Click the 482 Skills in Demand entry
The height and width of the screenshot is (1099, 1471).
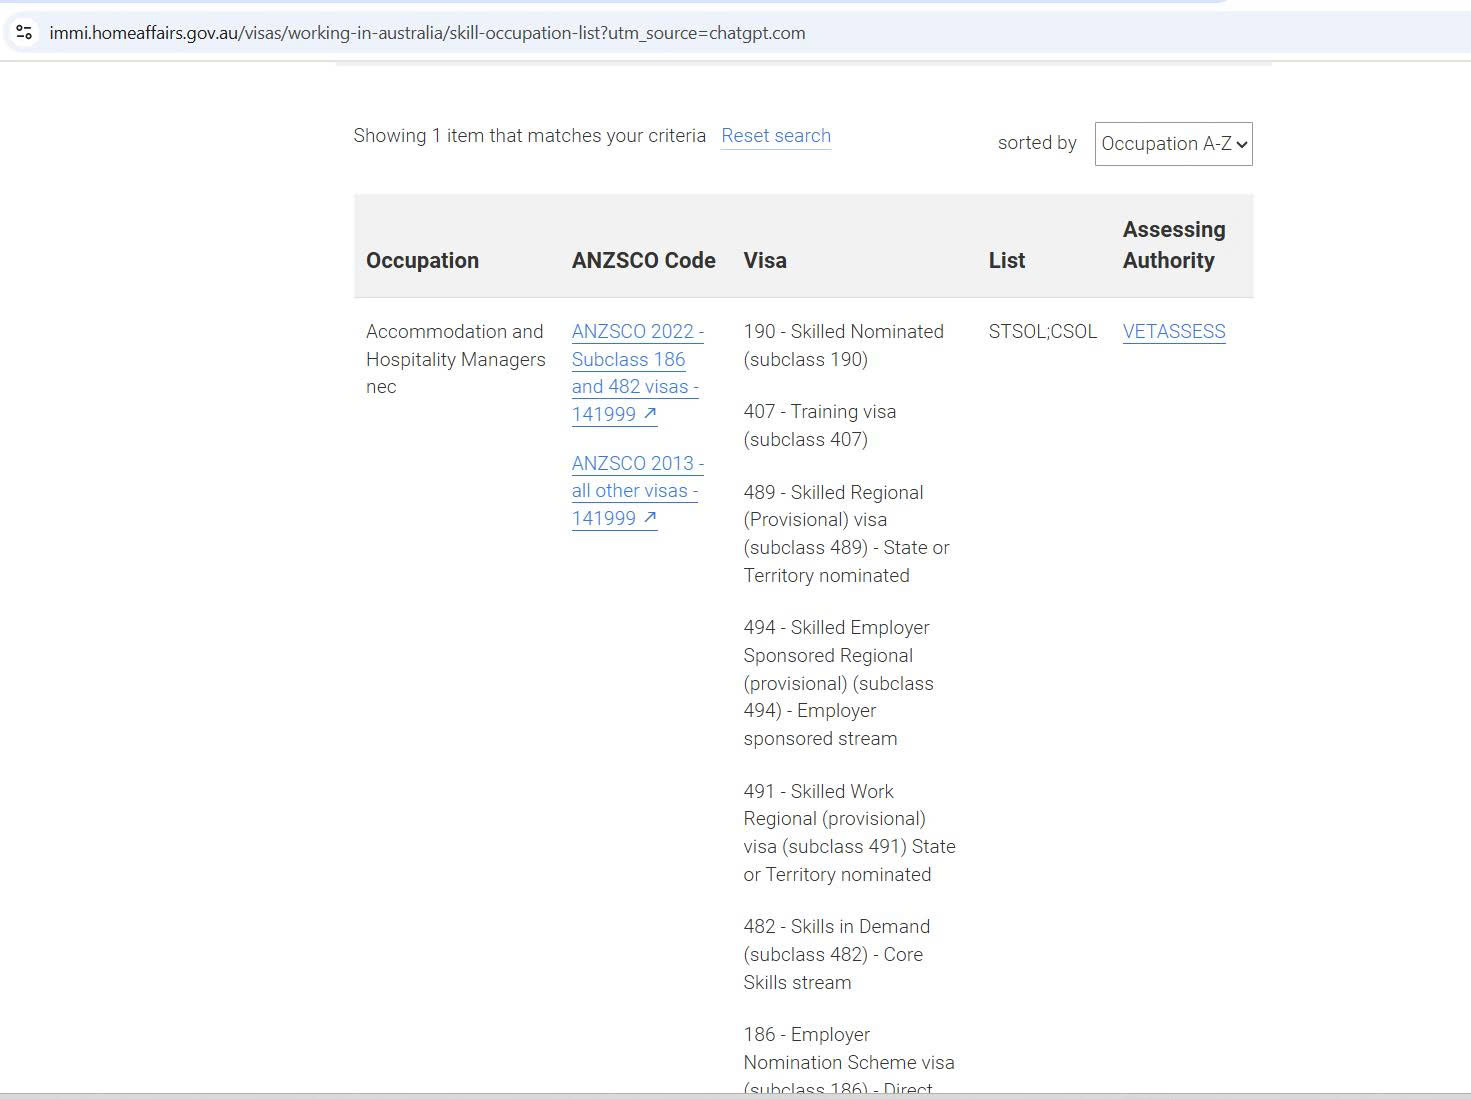(x=836, y=954)
